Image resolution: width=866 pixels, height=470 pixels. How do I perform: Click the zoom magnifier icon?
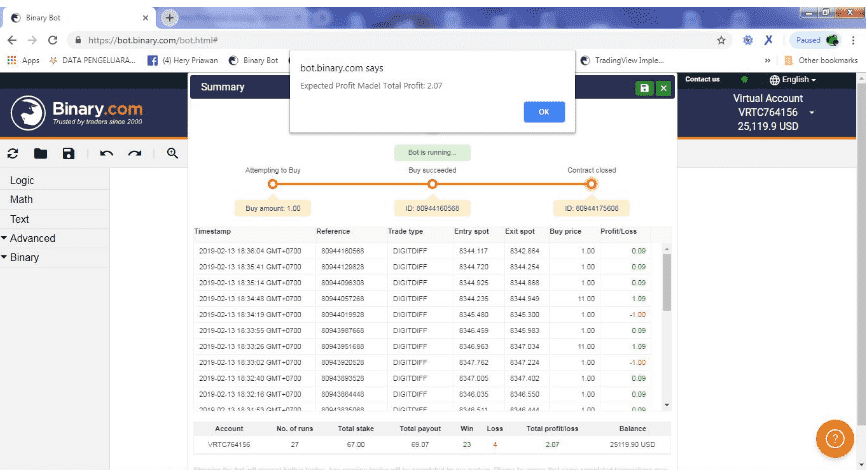point(172,154)
